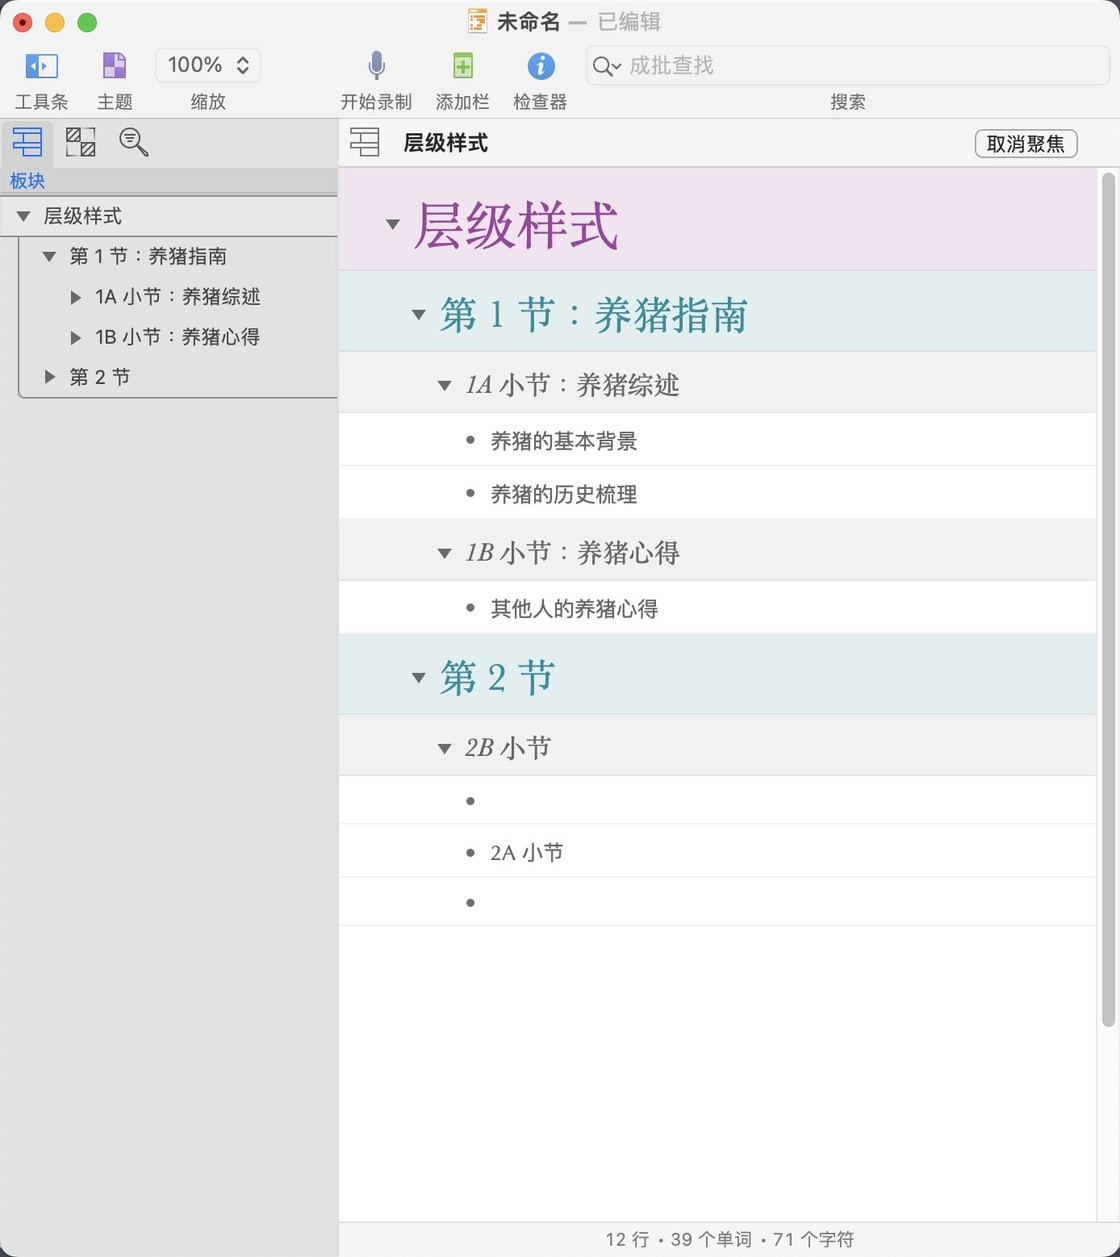
Task: Click the outline icon beside the 层级样式 header
Action: coord(365,143)
